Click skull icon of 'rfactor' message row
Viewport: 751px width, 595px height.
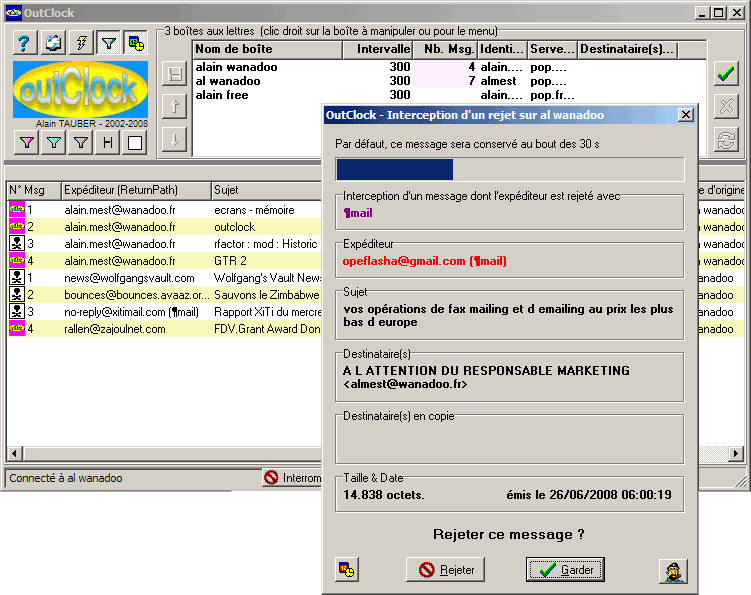pyautogui.click(x=17, y=243)
